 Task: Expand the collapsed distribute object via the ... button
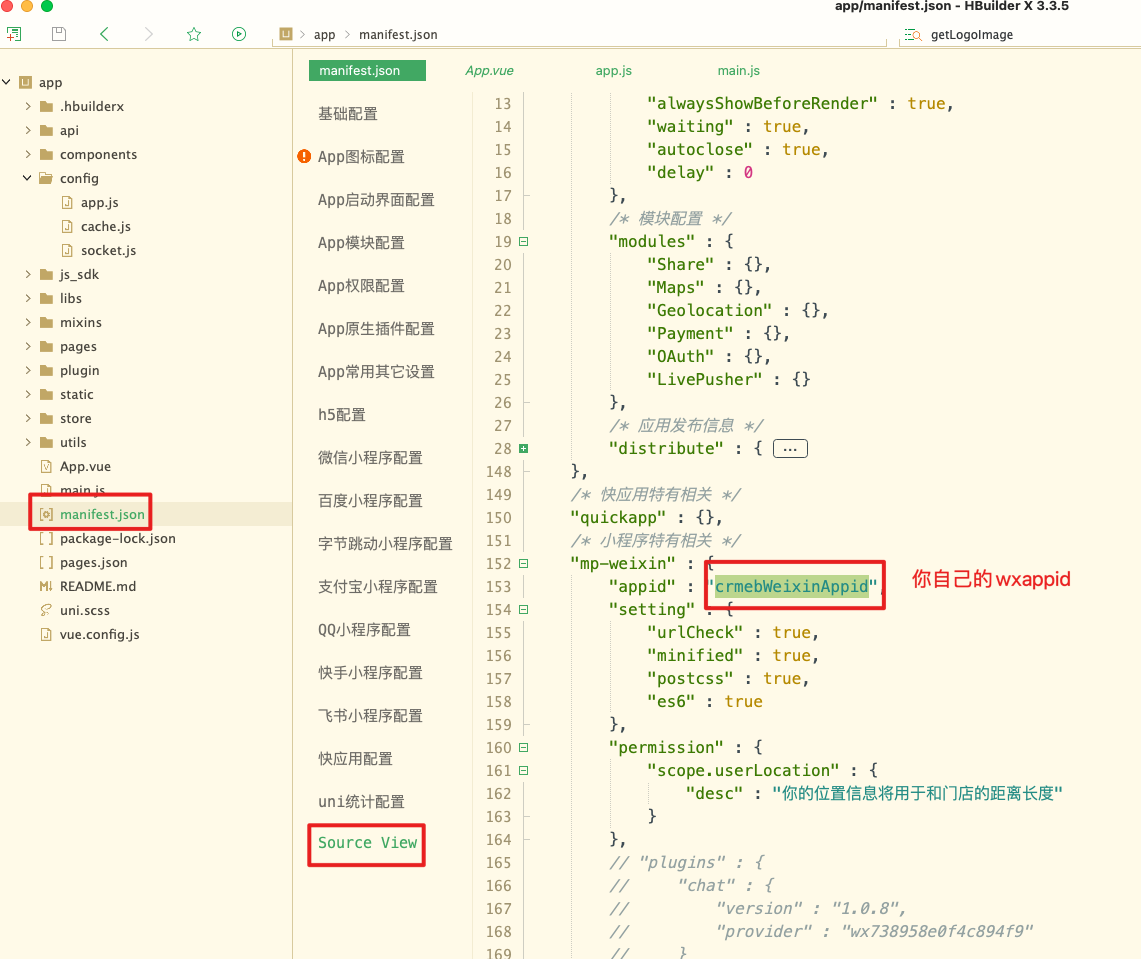790,448
